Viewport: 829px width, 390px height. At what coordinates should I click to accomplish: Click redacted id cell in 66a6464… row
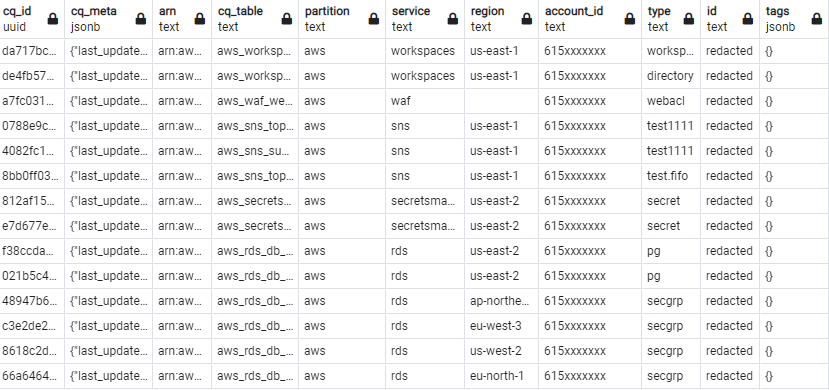pyautogui.click(x=730, y=376)
